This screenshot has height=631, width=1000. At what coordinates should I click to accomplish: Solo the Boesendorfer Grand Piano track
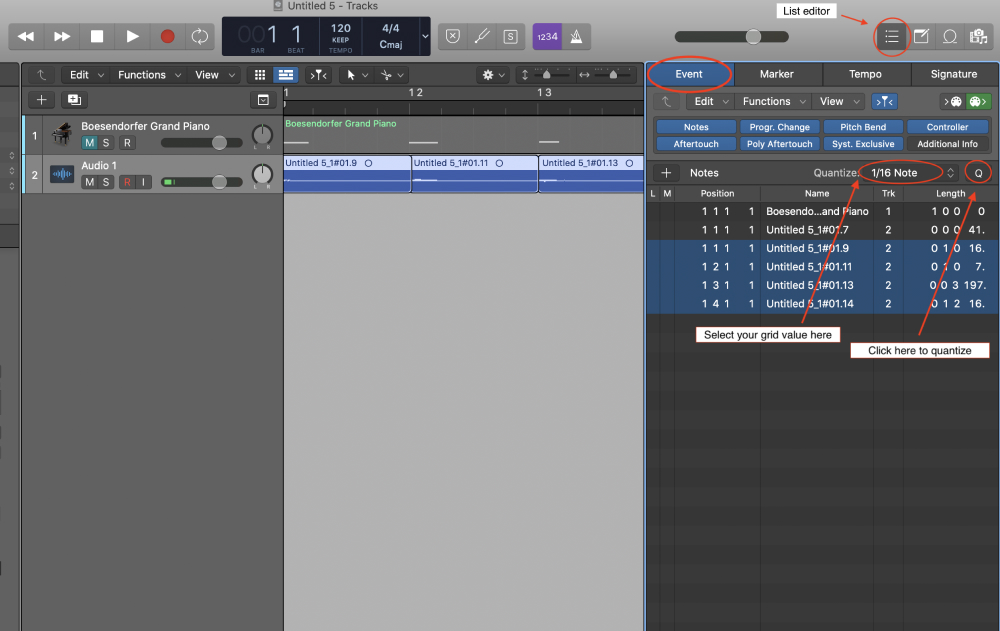pyautogui.click(x=106, y=143)
